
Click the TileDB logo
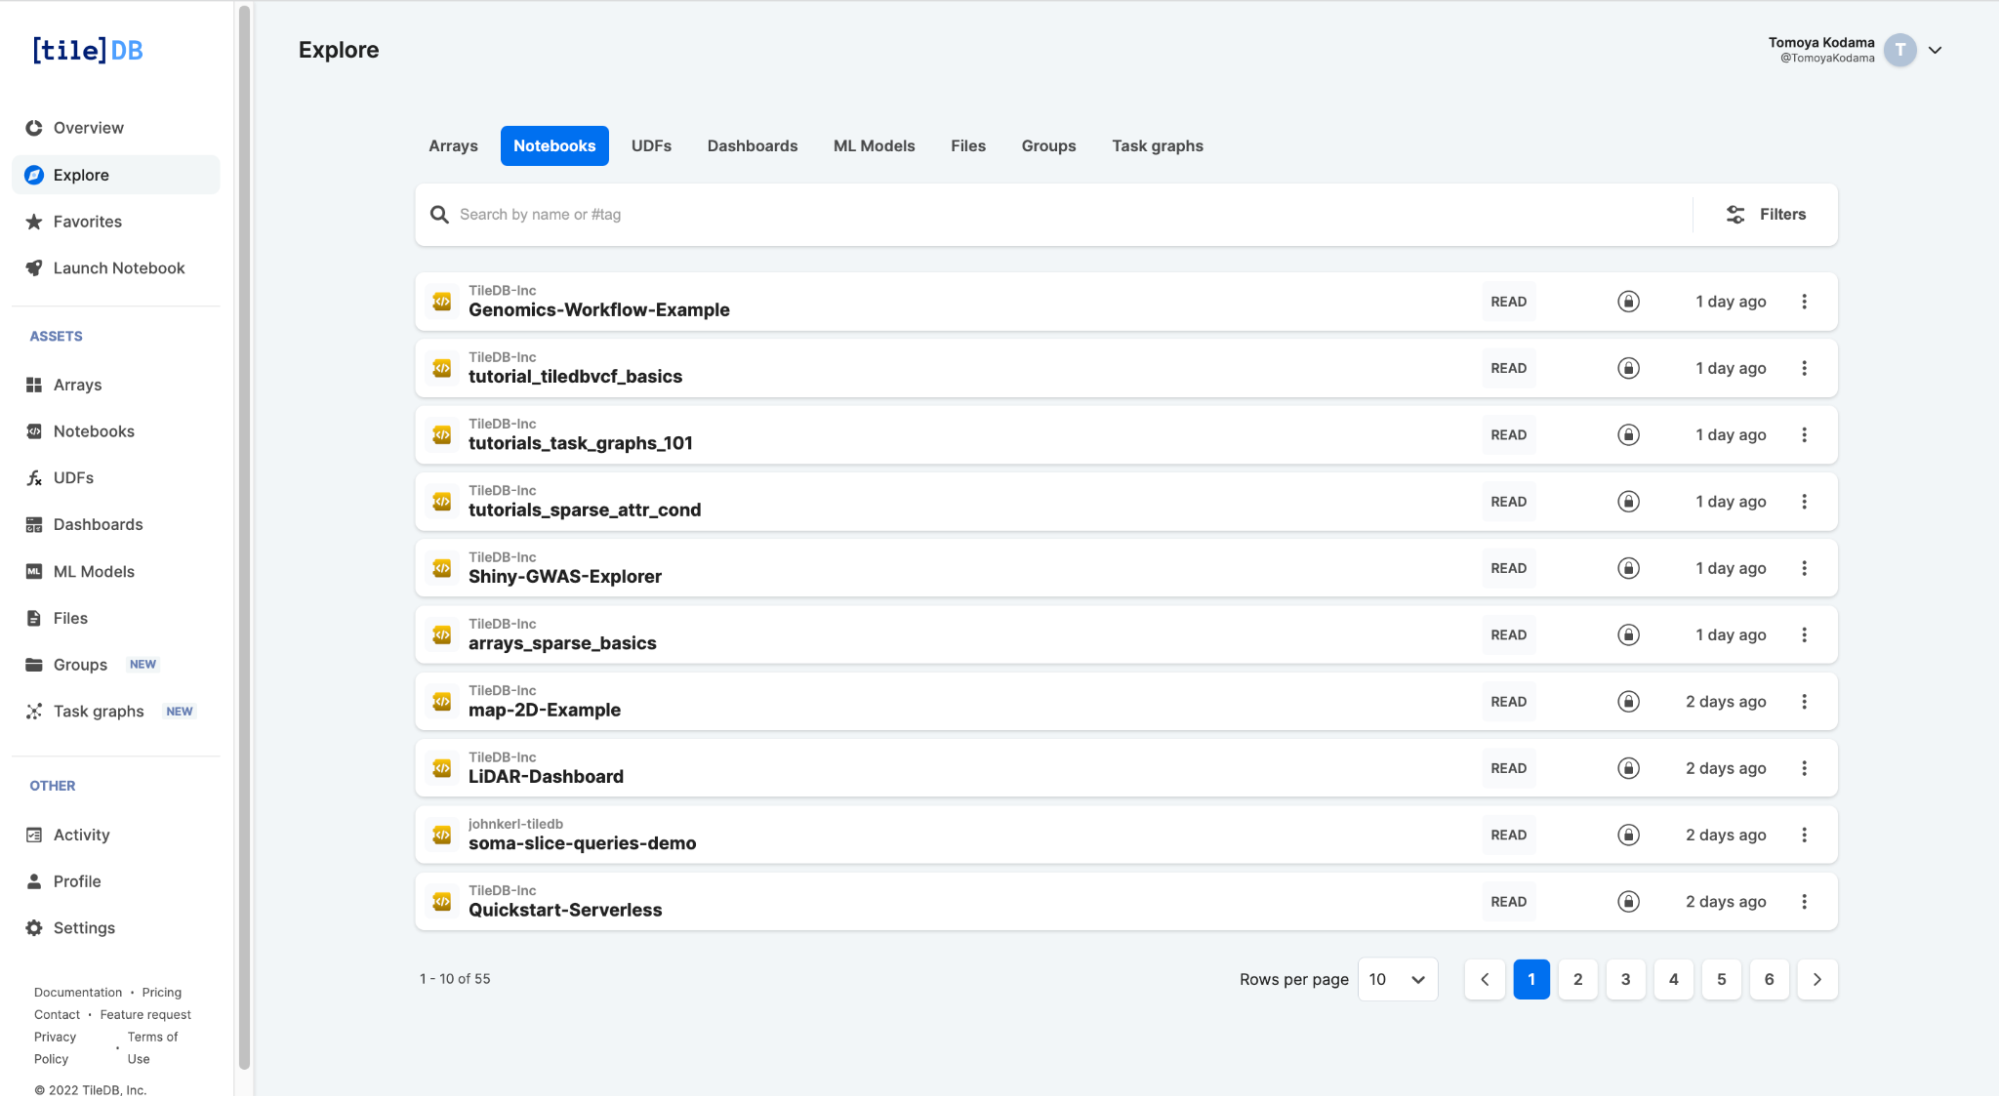(x=88, y=50)
